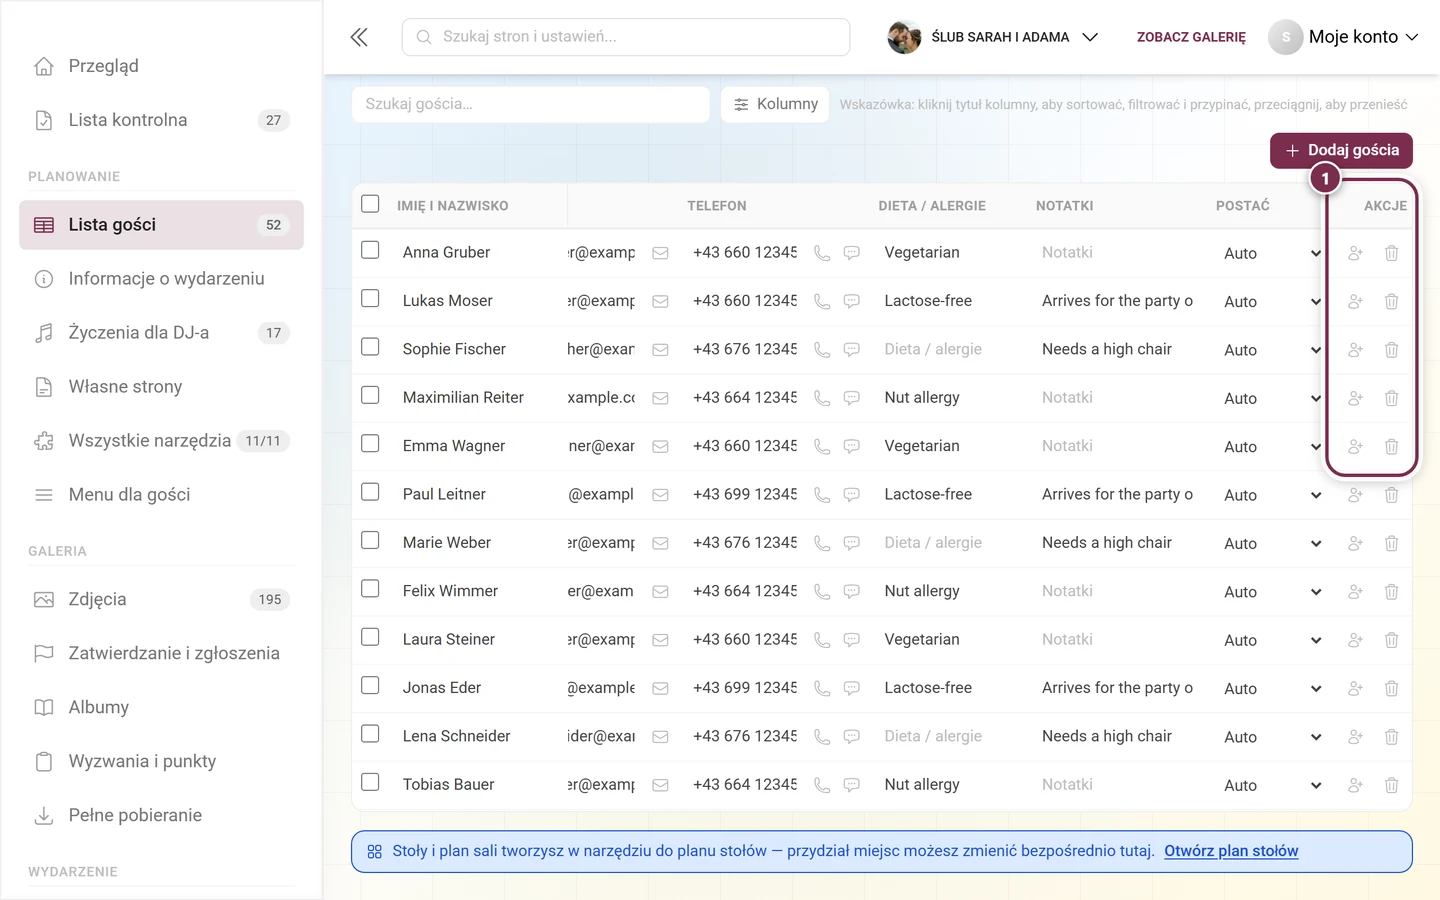Click the Szukaj stron i ustawień search box
The width and height of the screenshot is (1440, 900).
point(626,37)
